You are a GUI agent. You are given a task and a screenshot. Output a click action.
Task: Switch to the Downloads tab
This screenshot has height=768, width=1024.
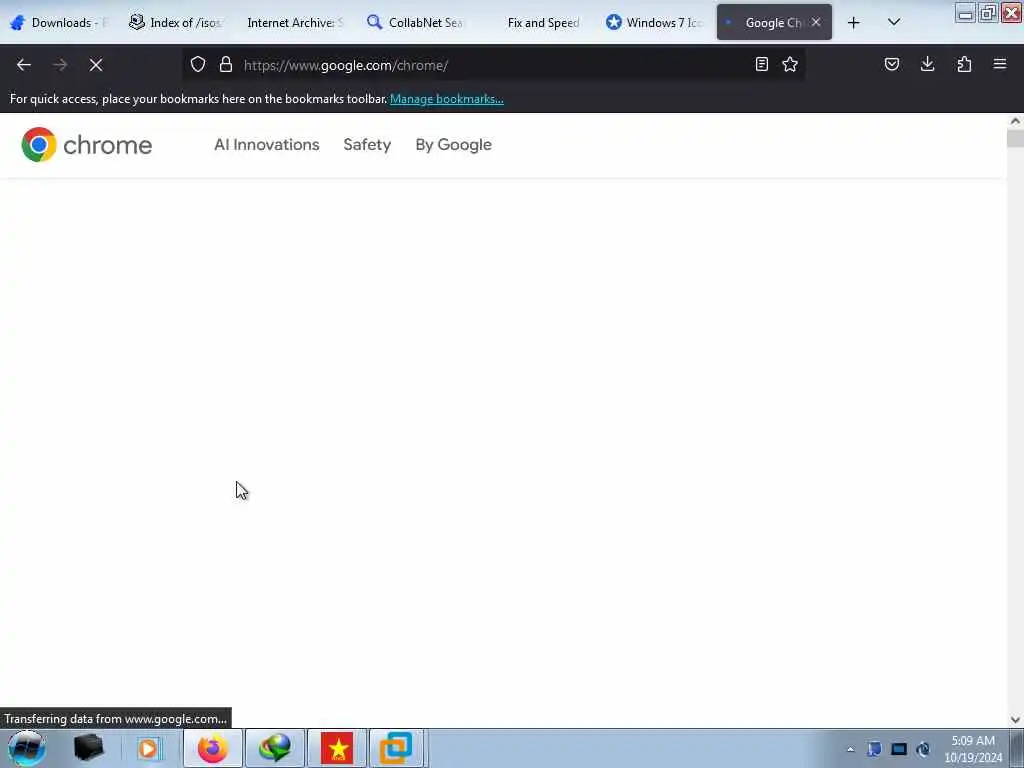pos(60,23)
